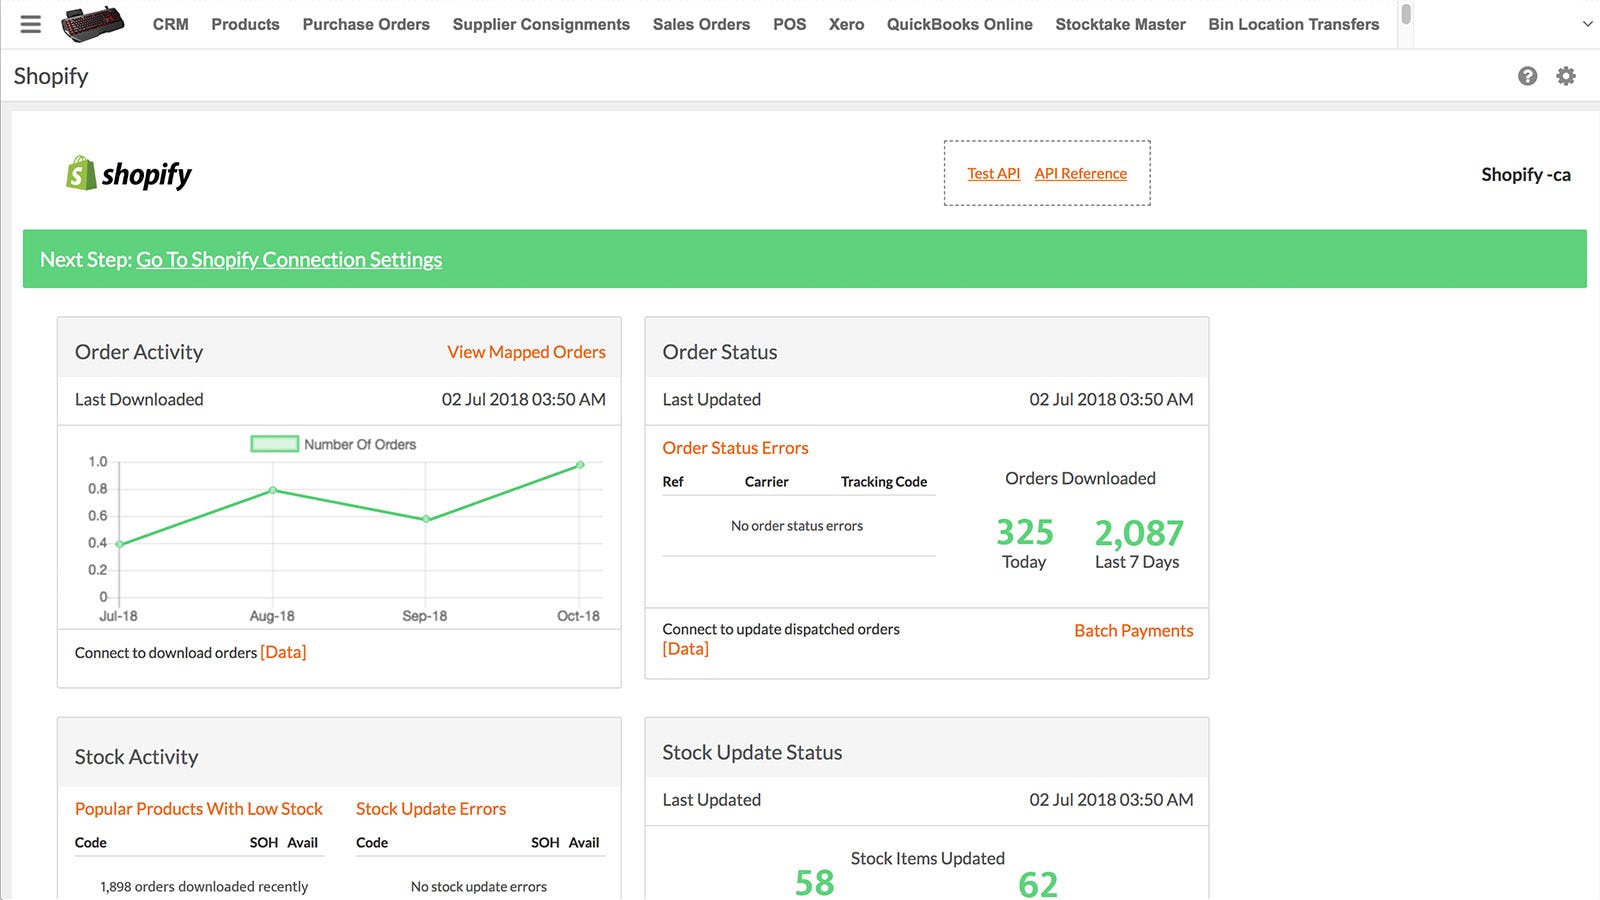Click the keyboard logo image
Screen dimensions: 1600x900
tap(93, 24)
